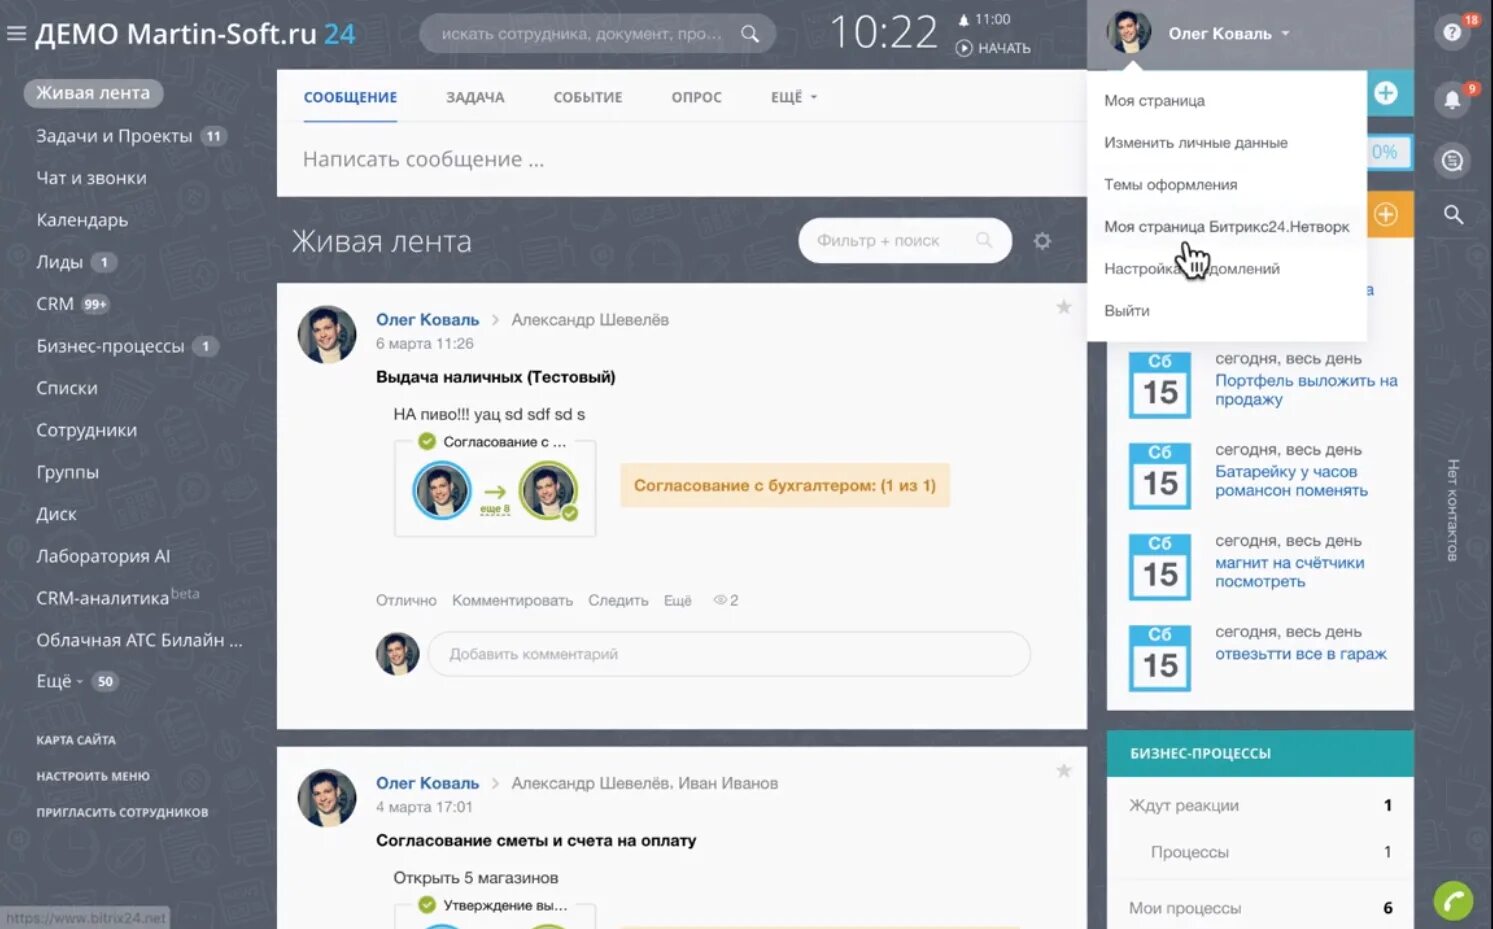Image resolution: width=1493 pixels, height=929 pixels.
Task: Open the notifications bell icon
Action: pyautogui.click(x=1452, y=99)
